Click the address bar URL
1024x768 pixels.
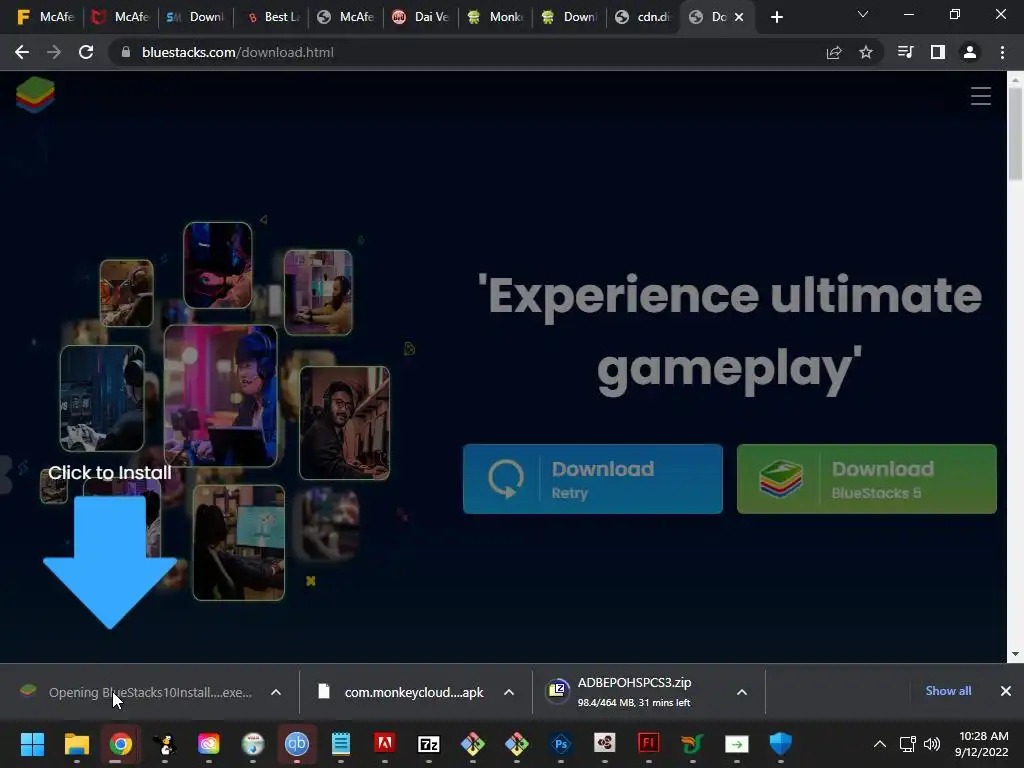tap(238, 52)
